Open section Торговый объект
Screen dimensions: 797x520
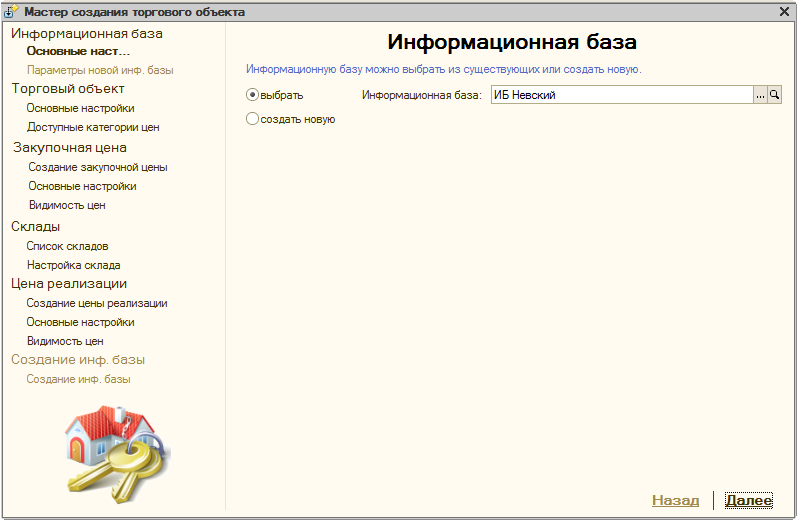pos(68,88)
